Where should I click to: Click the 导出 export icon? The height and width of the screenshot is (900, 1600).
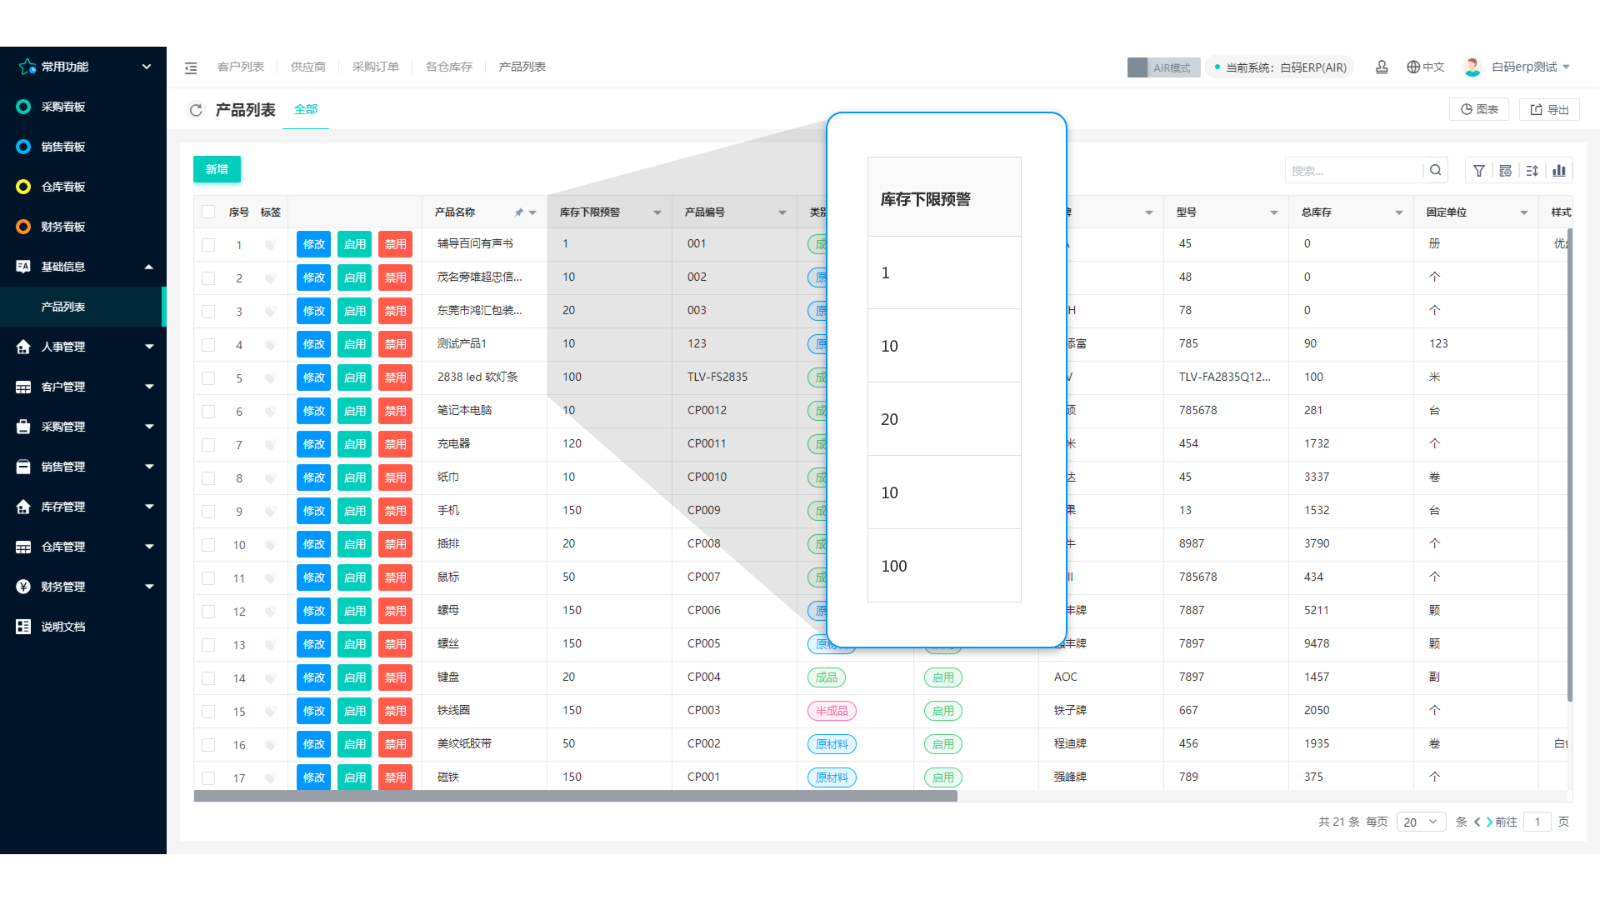click(1549, 109)
